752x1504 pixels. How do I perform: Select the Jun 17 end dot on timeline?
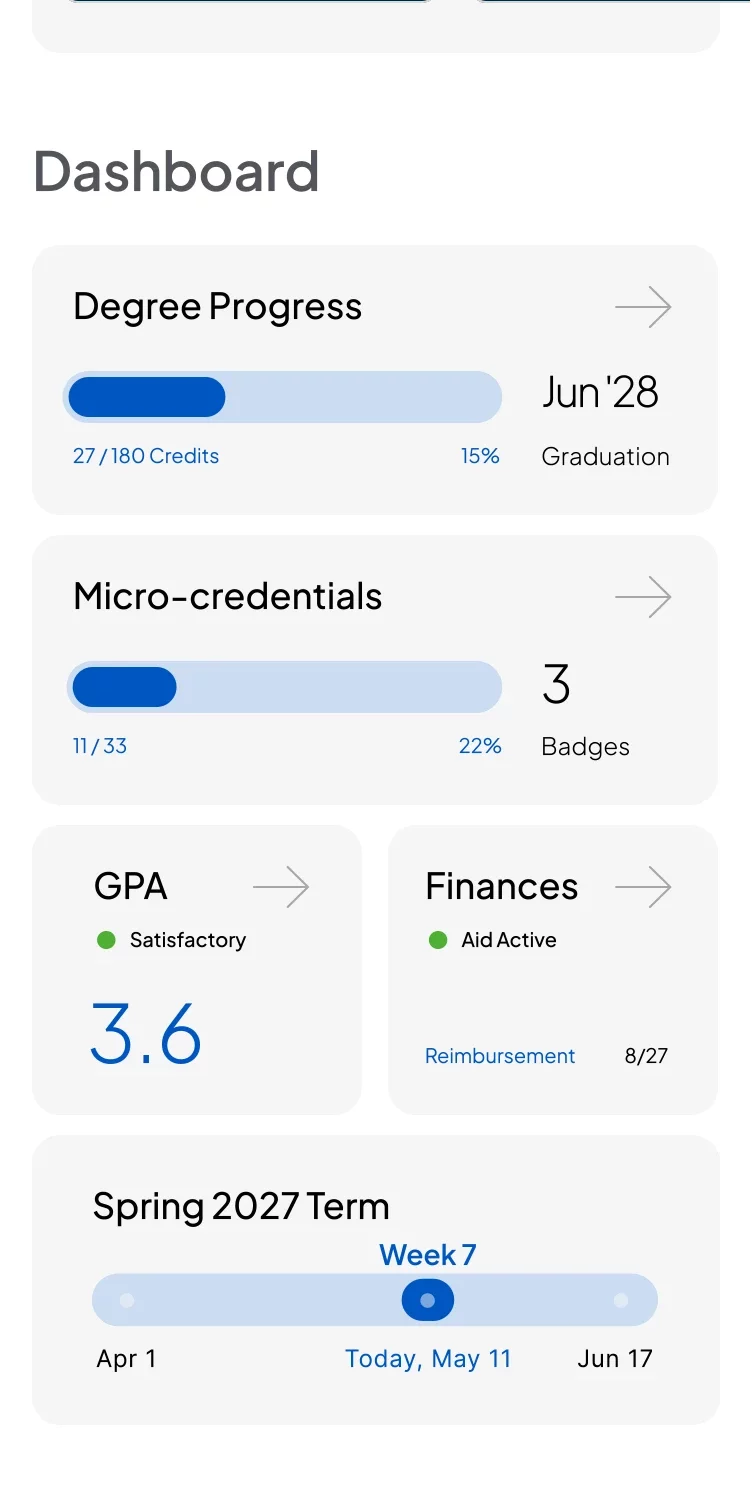point(621,1300)
